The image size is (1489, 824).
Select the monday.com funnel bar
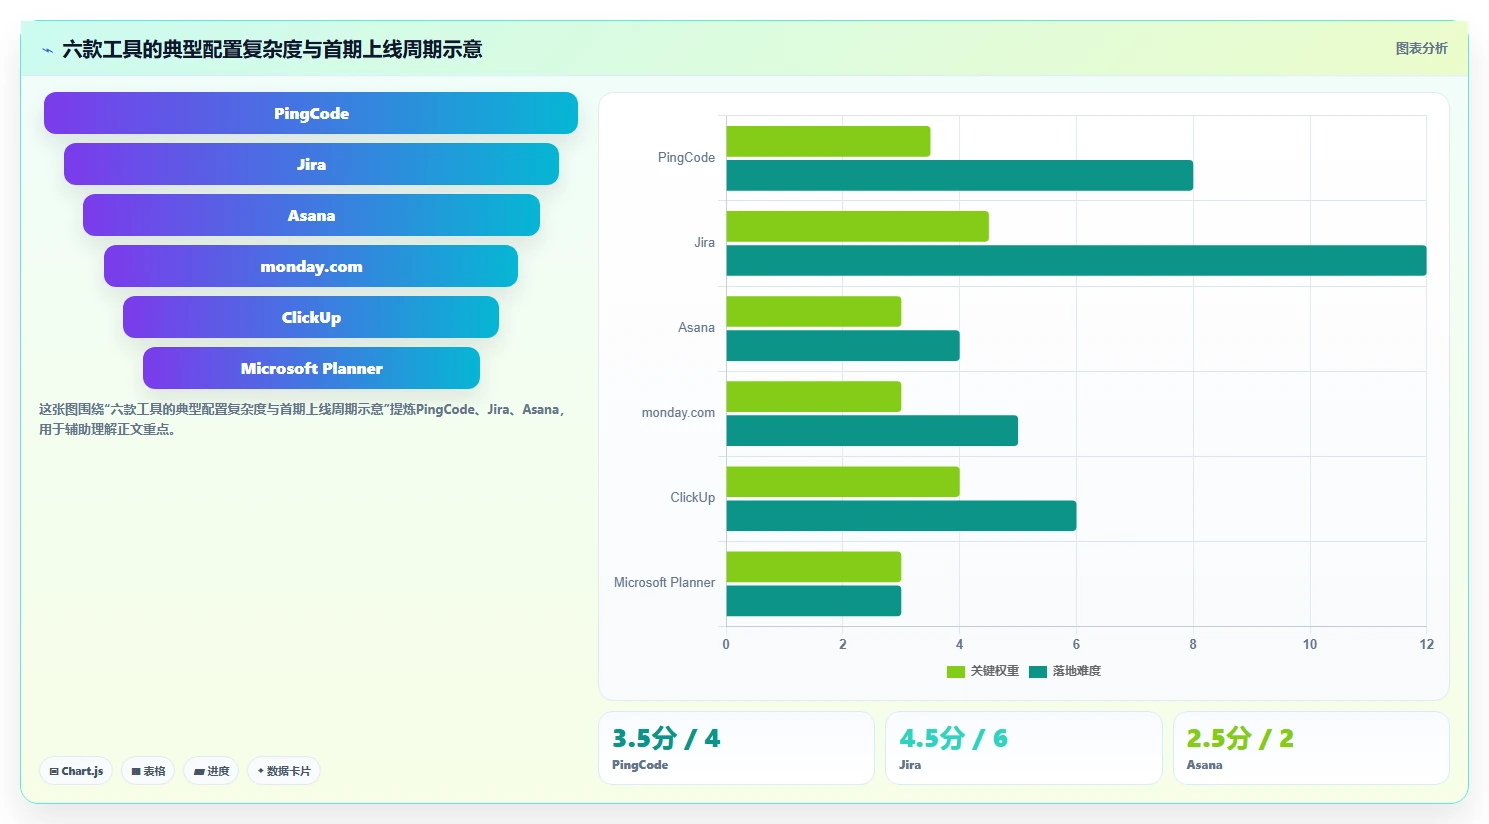tap(311, 266)
